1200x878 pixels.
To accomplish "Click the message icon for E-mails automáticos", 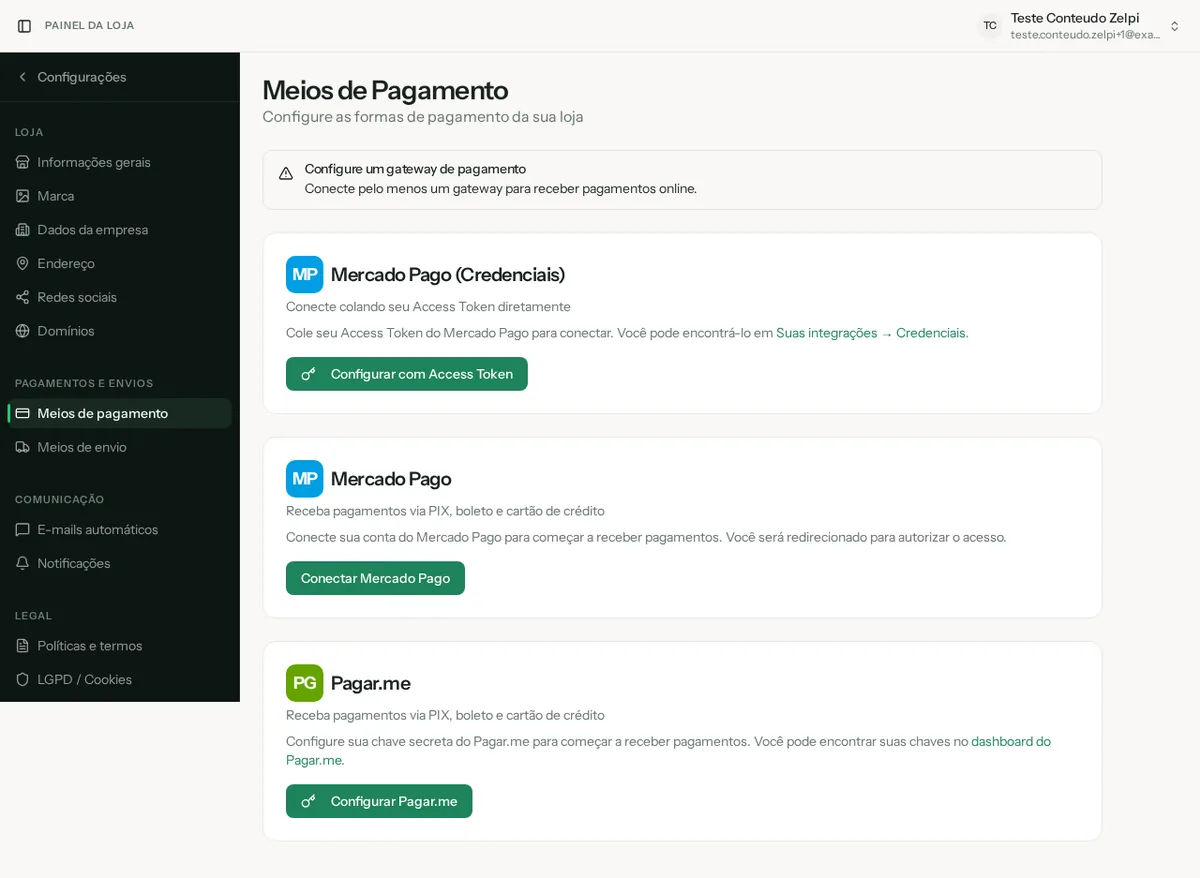I will click(23, 529).
